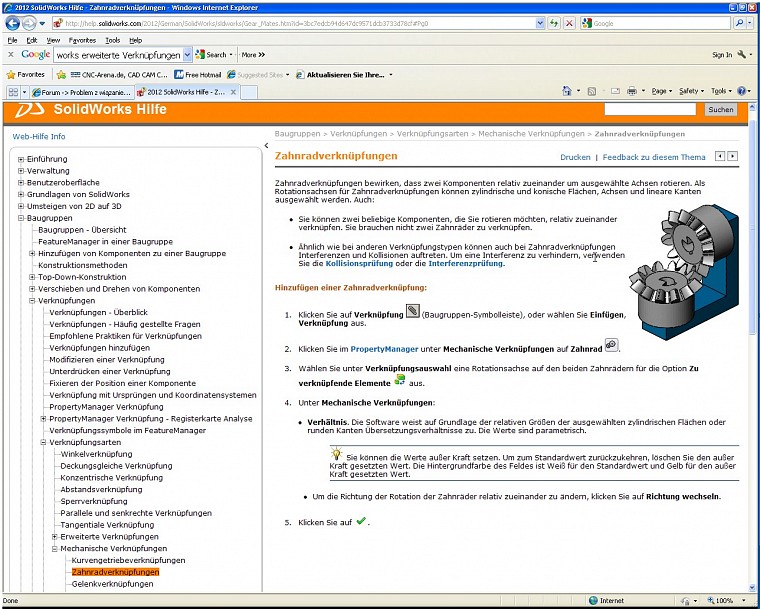The height and width of the screenshot is (609, 760).
Task: Expand Top-Down-Konstruktion node
Action: 32,277
